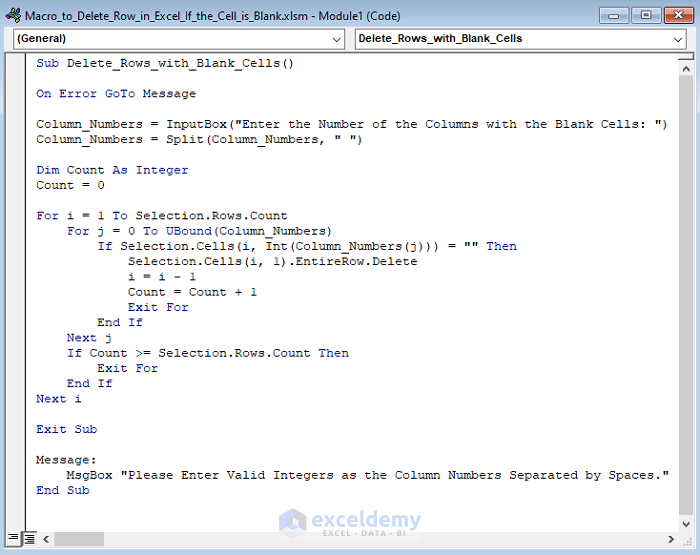Click the 'i = i - 1' line
The image size is (700, 555).
point(162,277)
